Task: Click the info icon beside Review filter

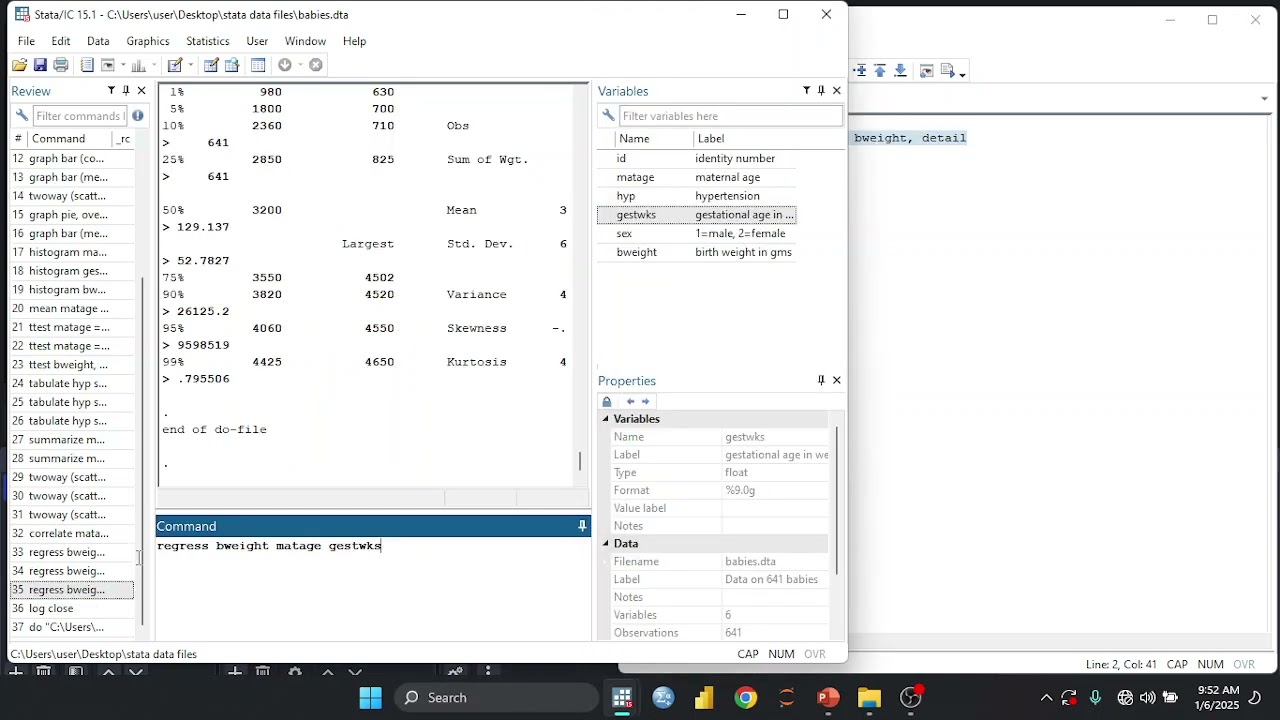Action: click(138, 116)
